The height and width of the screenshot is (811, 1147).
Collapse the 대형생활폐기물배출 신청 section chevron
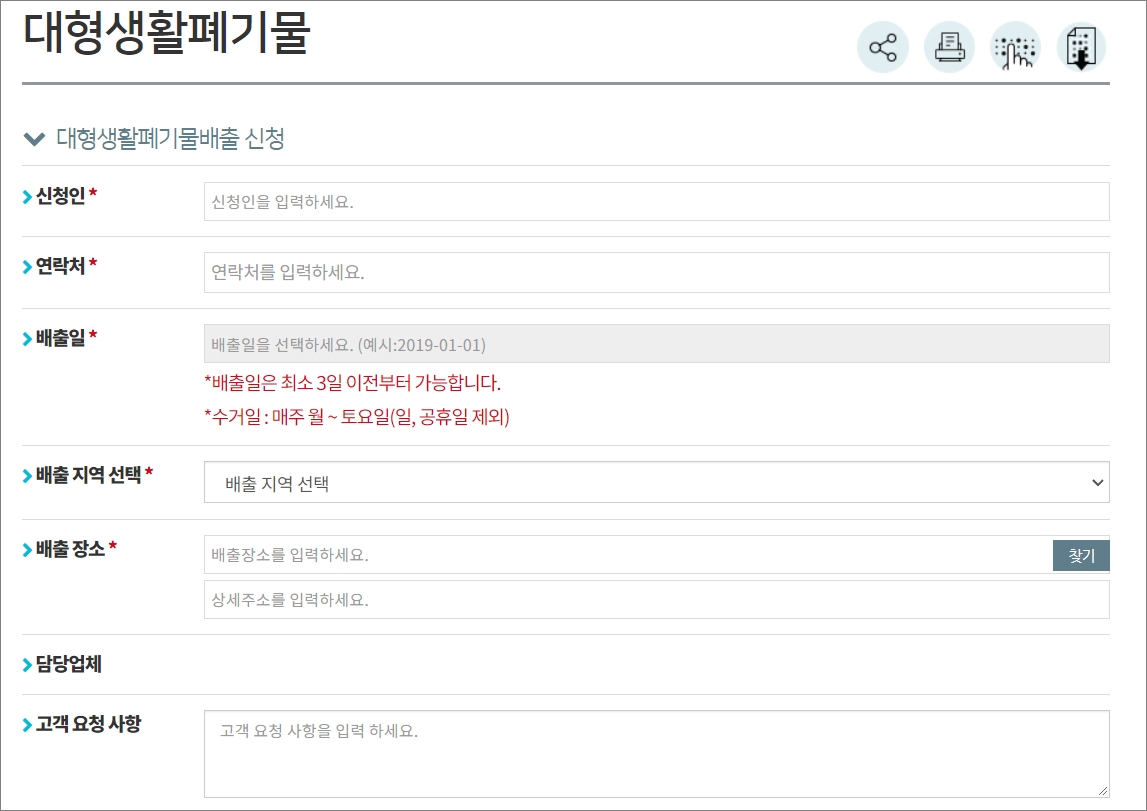click(x=31, y=137)
